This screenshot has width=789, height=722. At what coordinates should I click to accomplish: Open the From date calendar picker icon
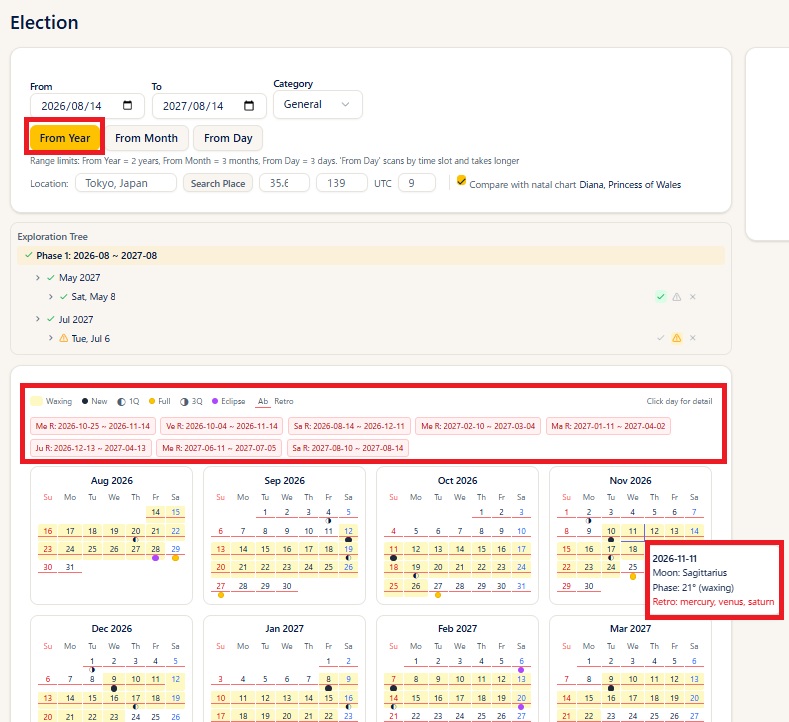click(x=127, y=105)
